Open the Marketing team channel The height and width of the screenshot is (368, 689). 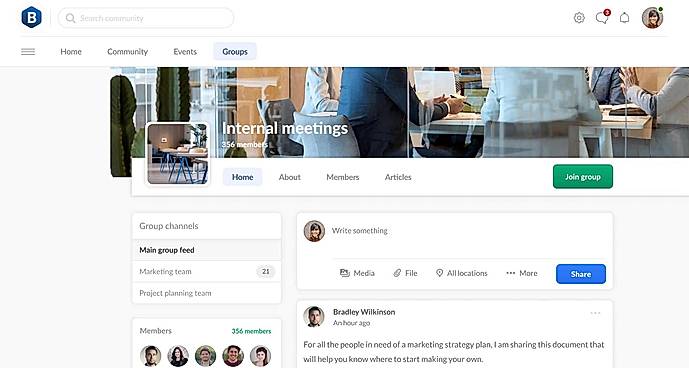pos(207,271)
